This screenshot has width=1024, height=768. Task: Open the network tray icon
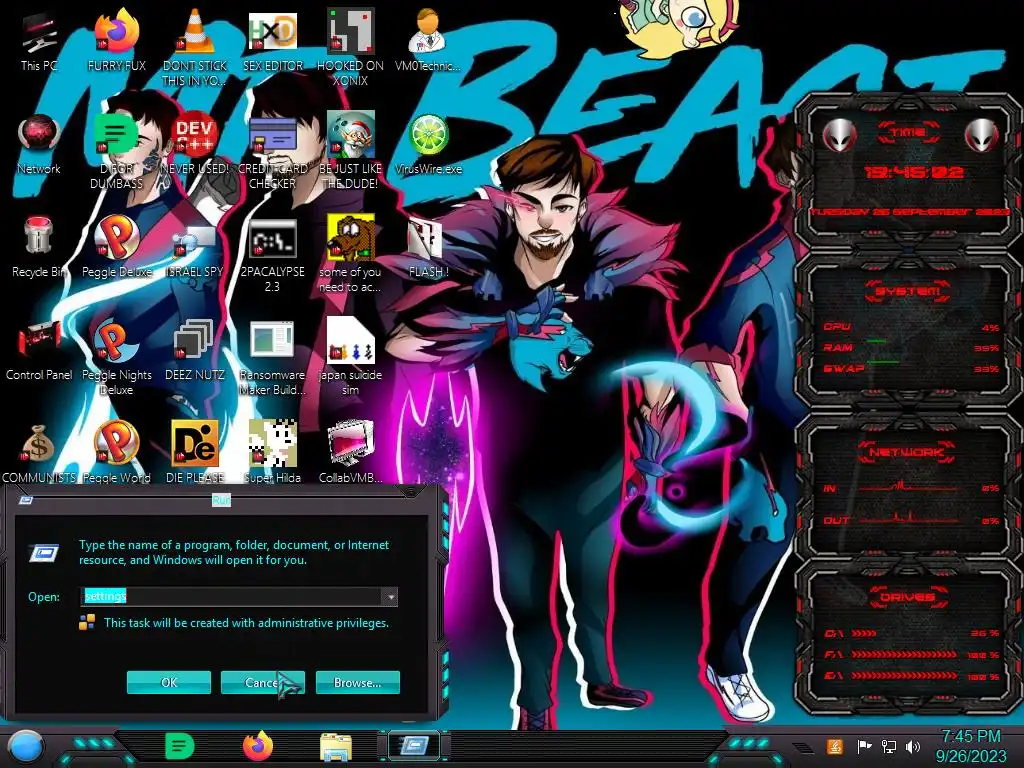(889, 746)
